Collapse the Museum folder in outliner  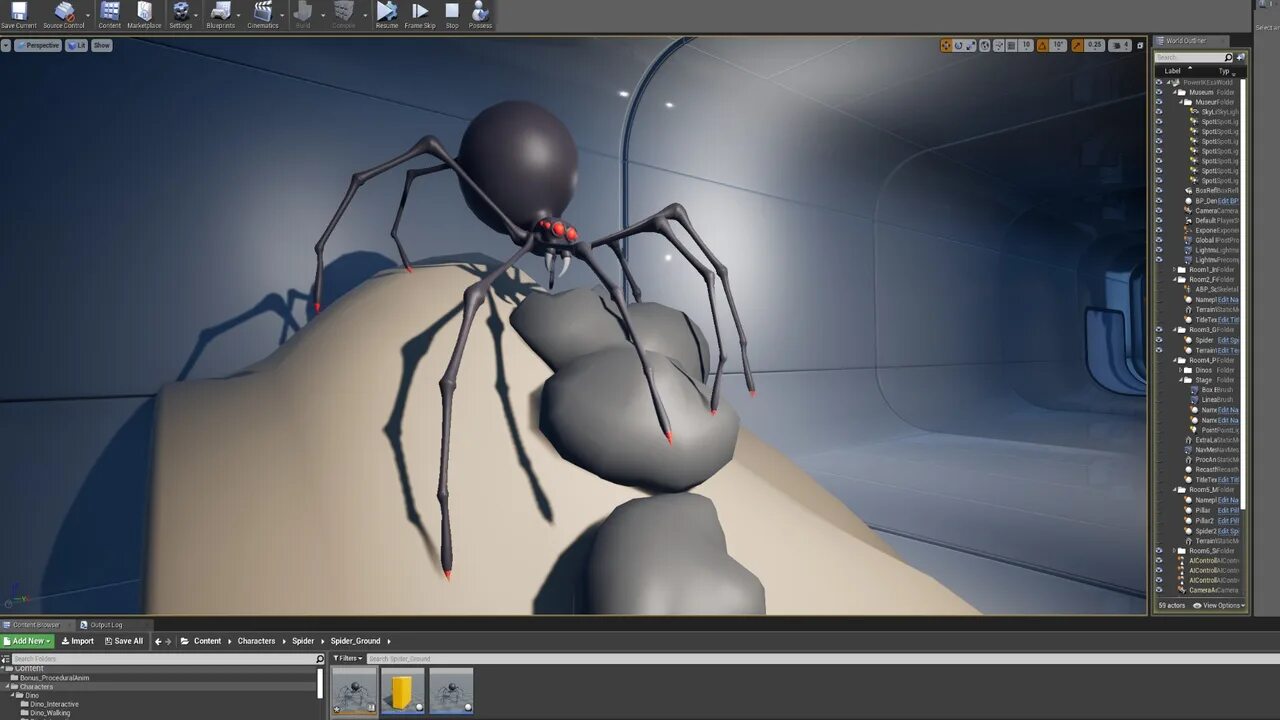point(1175,92)
